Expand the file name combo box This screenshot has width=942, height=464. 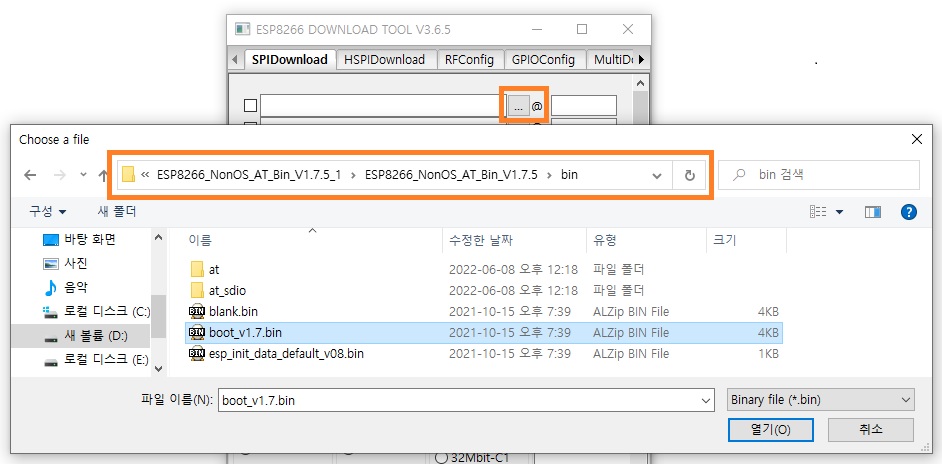pyautogui.click(x=706, y=400)
